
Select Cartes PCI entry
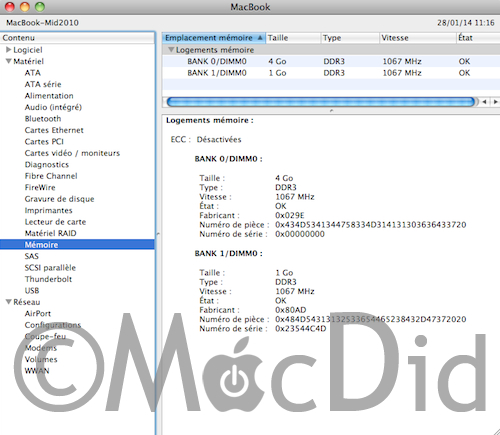point(44,142)
